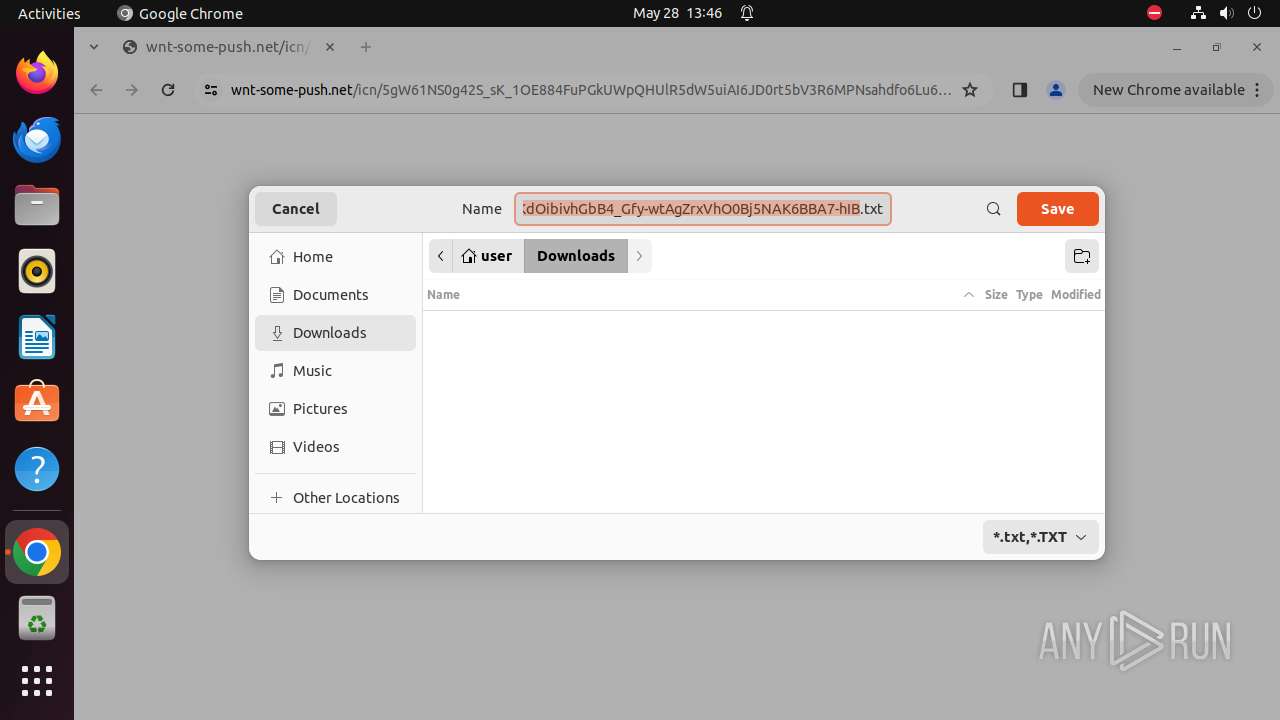Click the network status icon
This screenshot has height=720, width=1280.
[x=1198, y=13]
